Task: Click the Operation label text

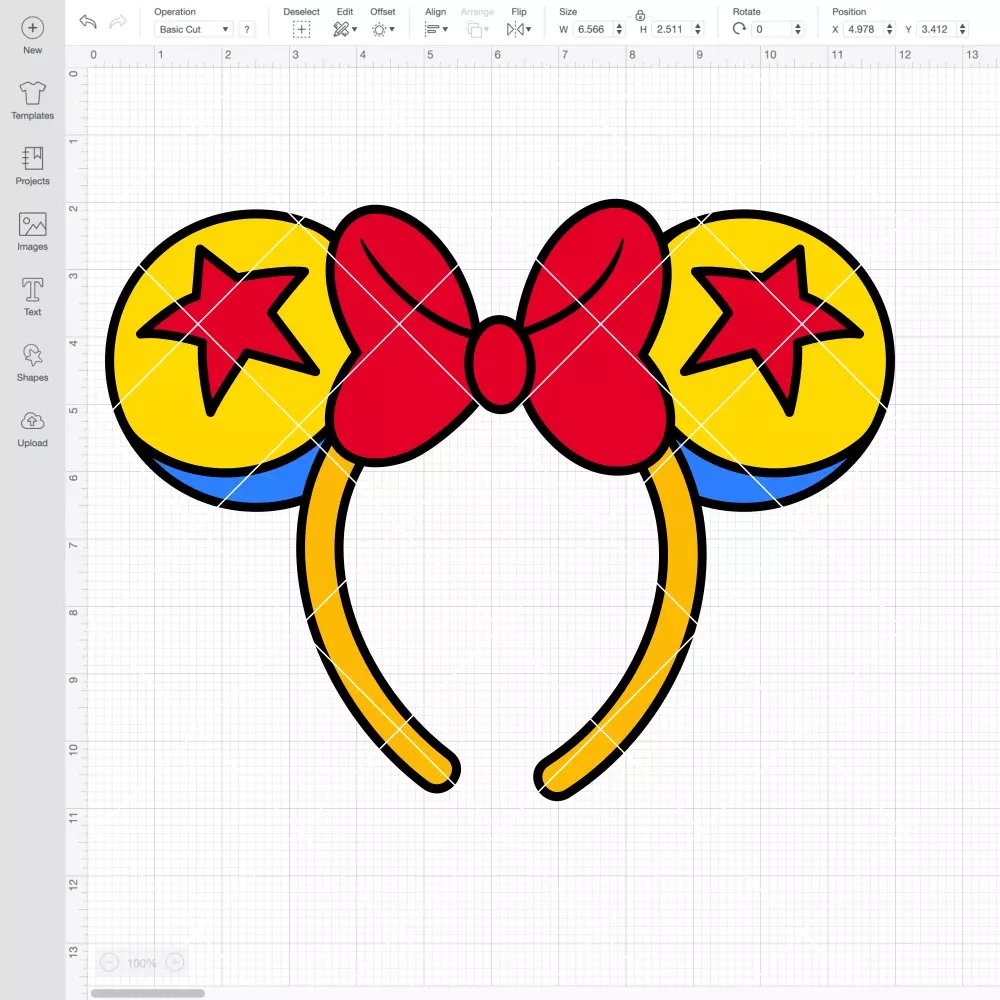Action: [x=175, y=11]
